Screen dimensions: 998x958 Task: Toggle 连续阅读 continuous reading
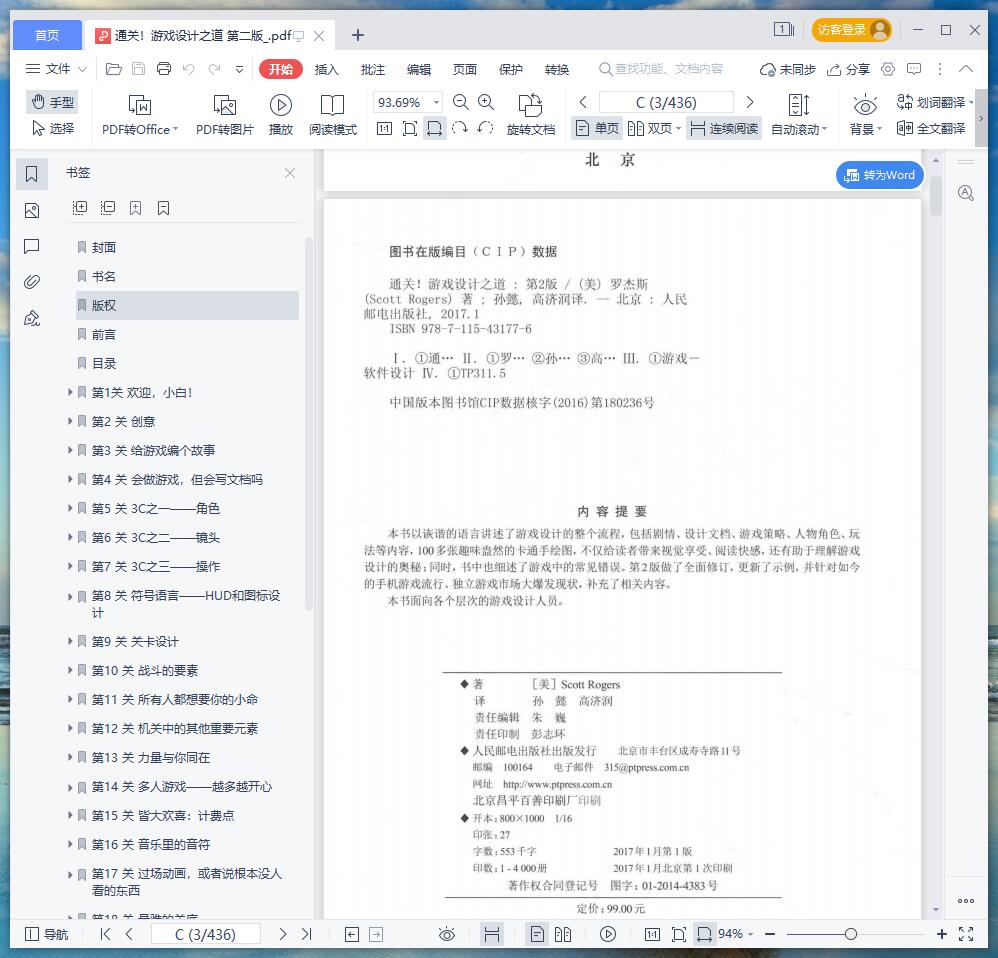[724, 129]
